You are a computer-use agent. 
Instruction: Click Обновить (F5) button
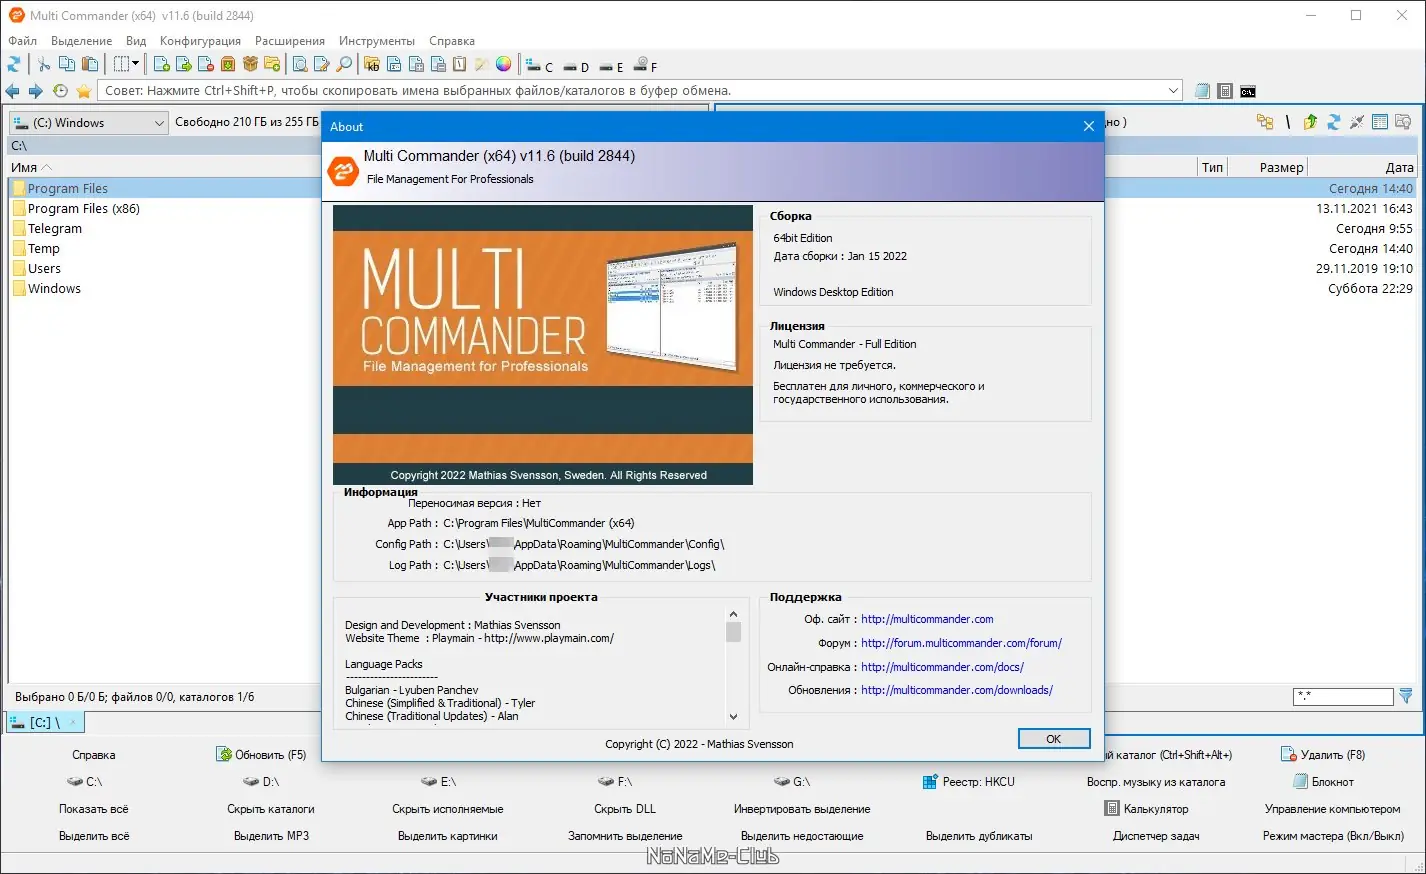coord(262,755)
